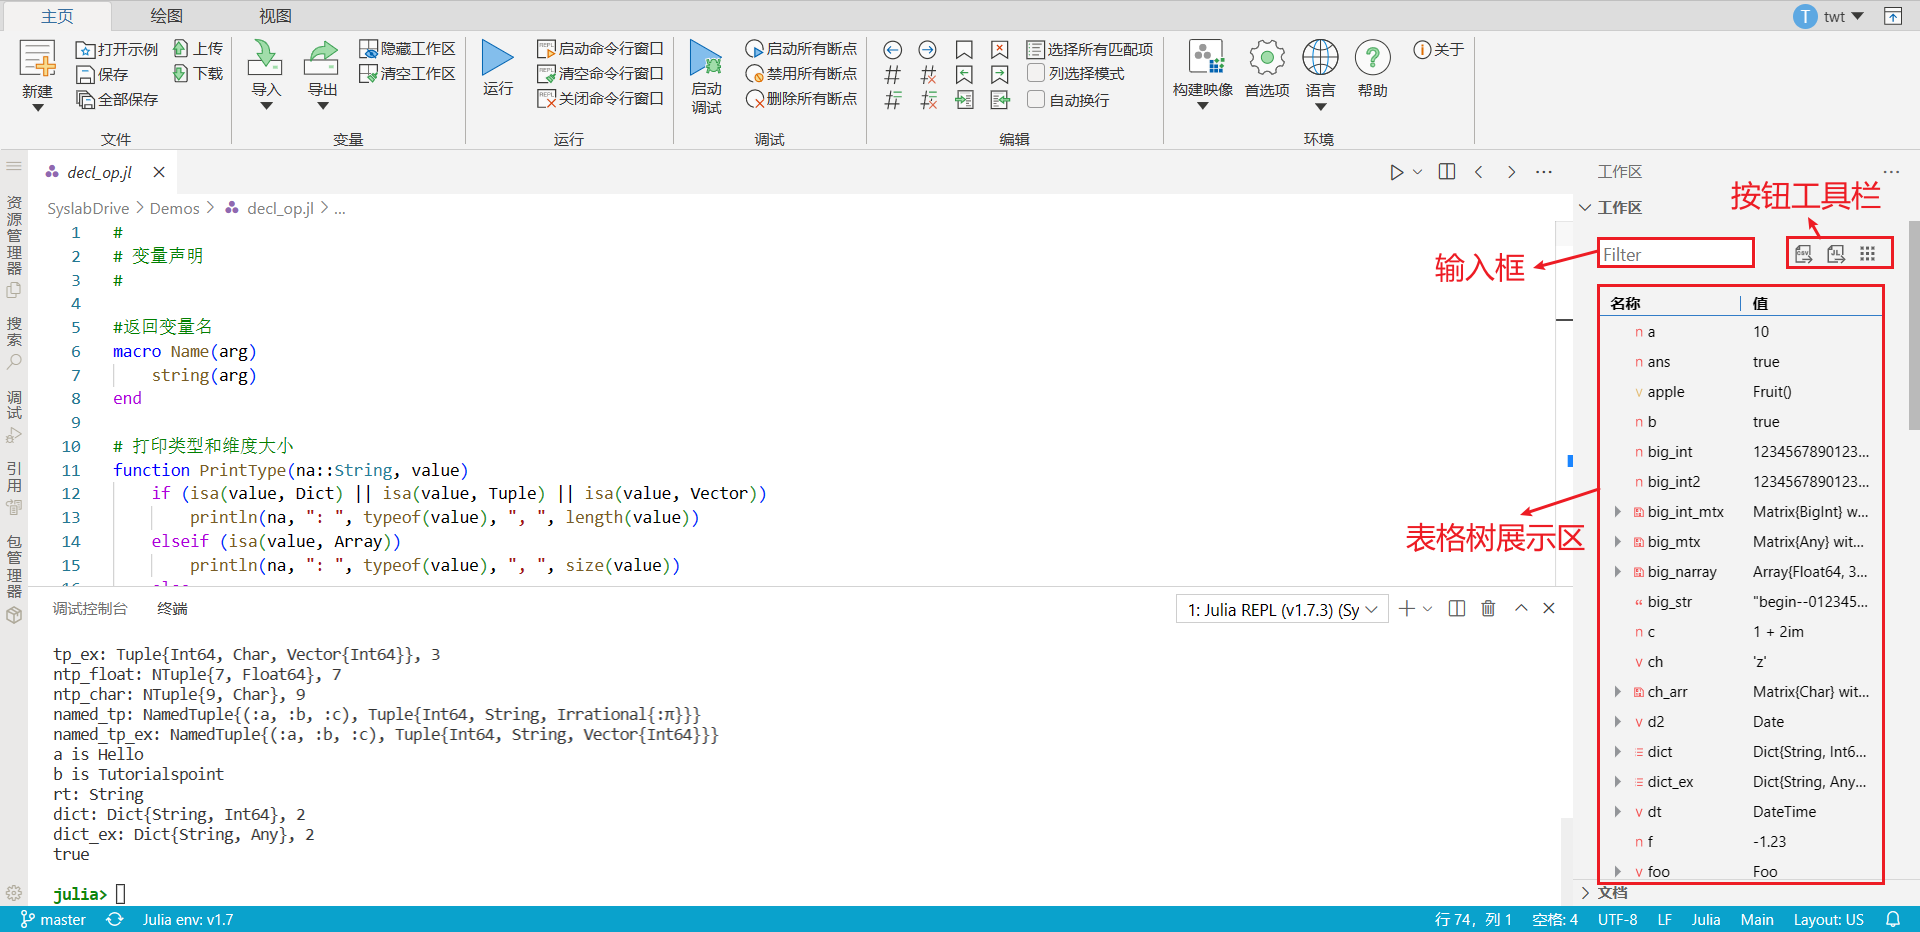Click the grid view icon in the workspace toolbar

point(1867,254)
